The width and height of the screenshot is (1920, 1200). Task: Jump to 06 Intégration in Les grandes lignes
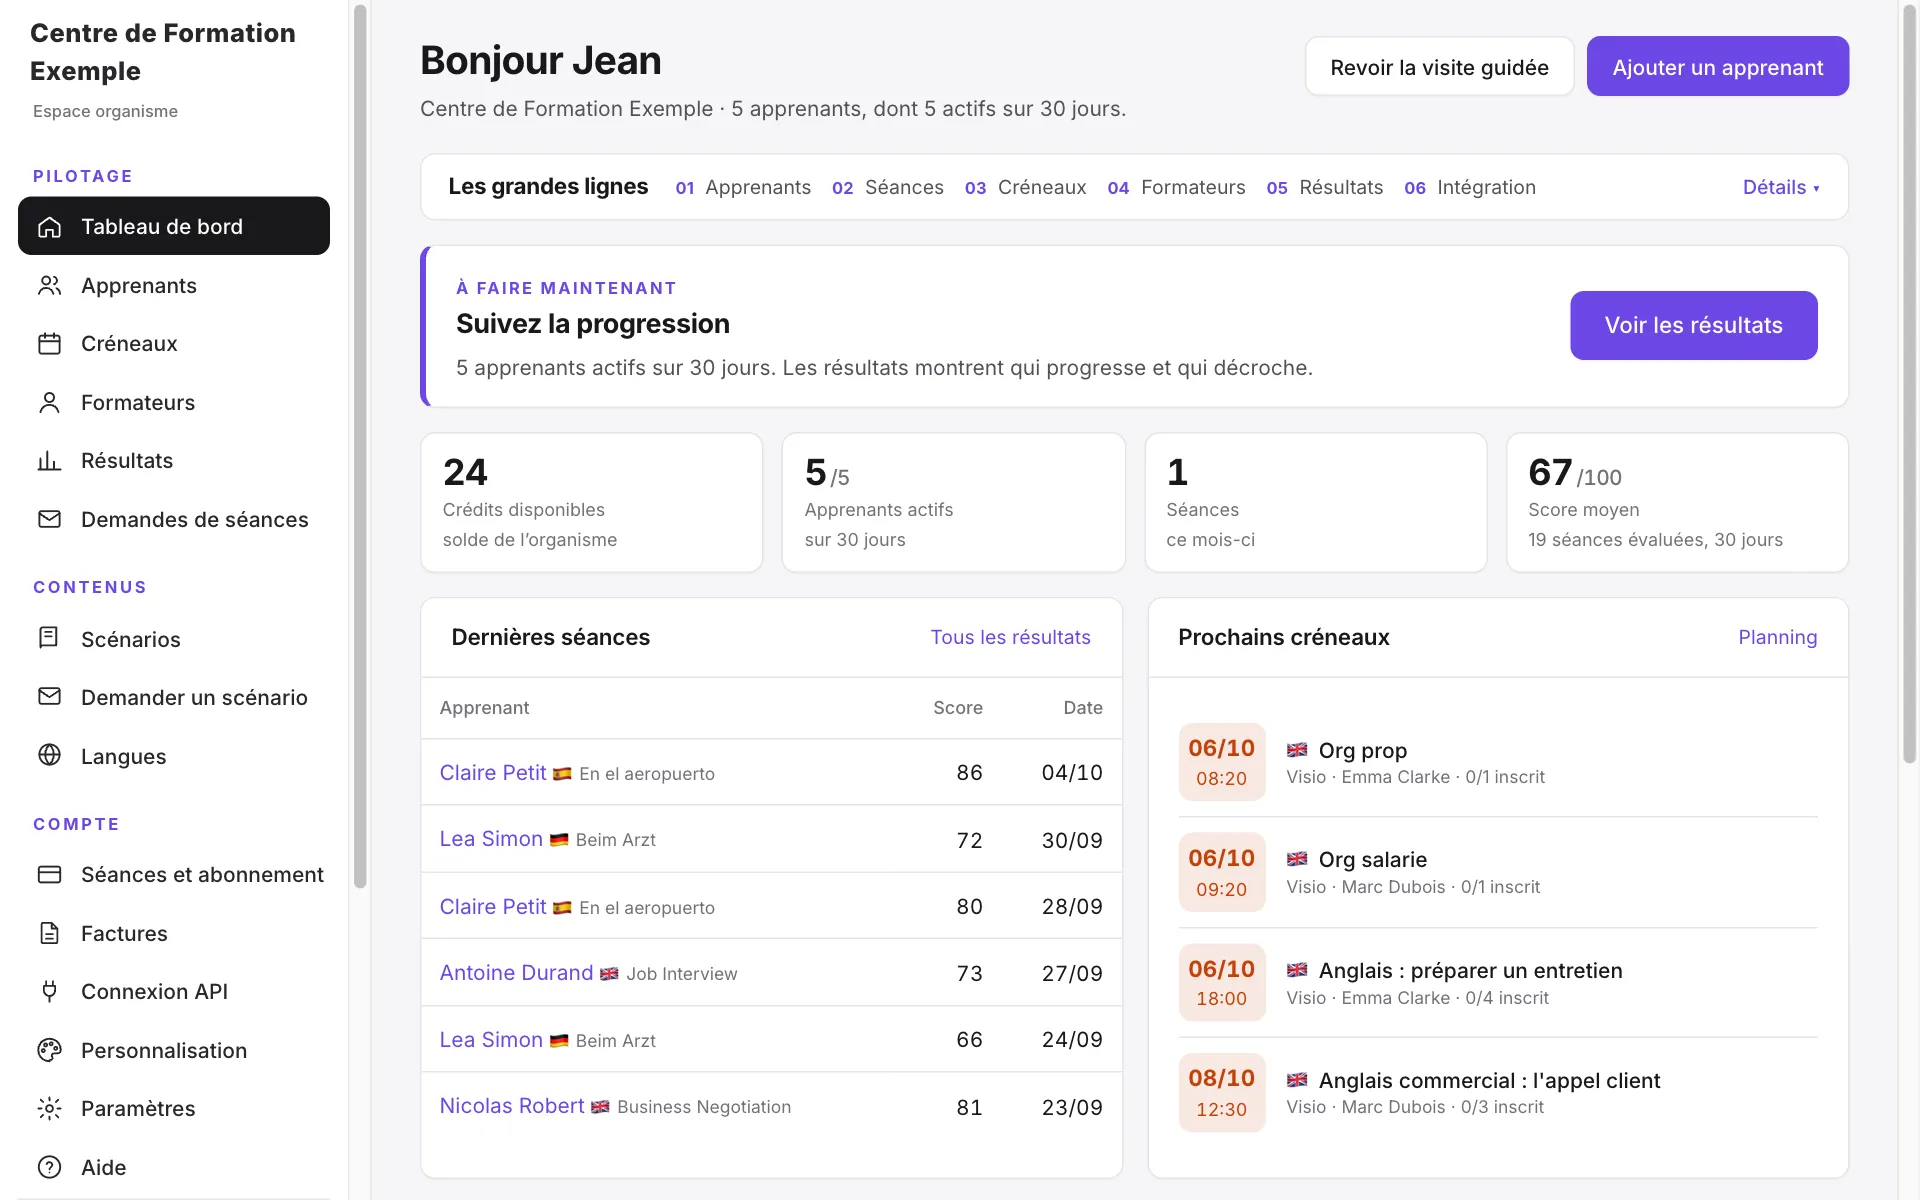coord(1470,187)
